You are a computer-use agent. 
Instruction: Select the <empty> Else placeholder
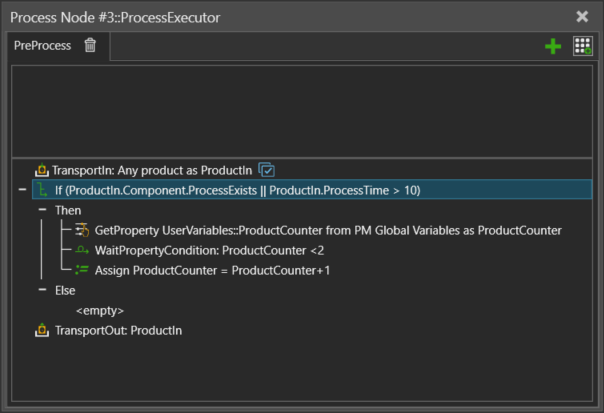[x=99, y=310]
